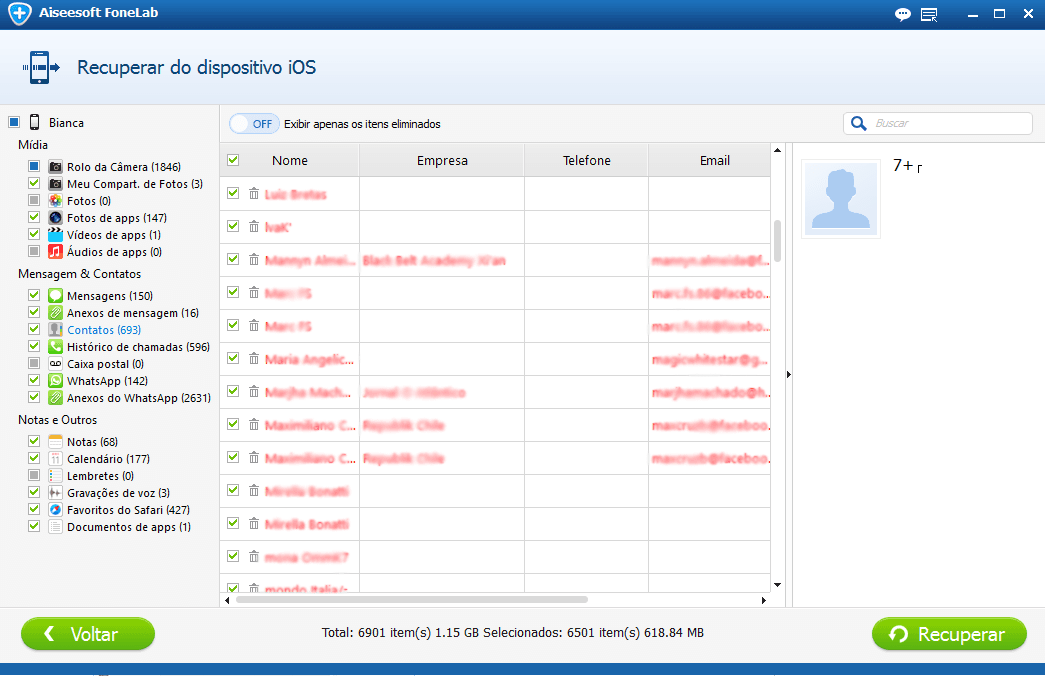Viewport: 1045px width, 676px height.
Task: Click the Mensagens green bubble icon
Action: pos(56,296)
